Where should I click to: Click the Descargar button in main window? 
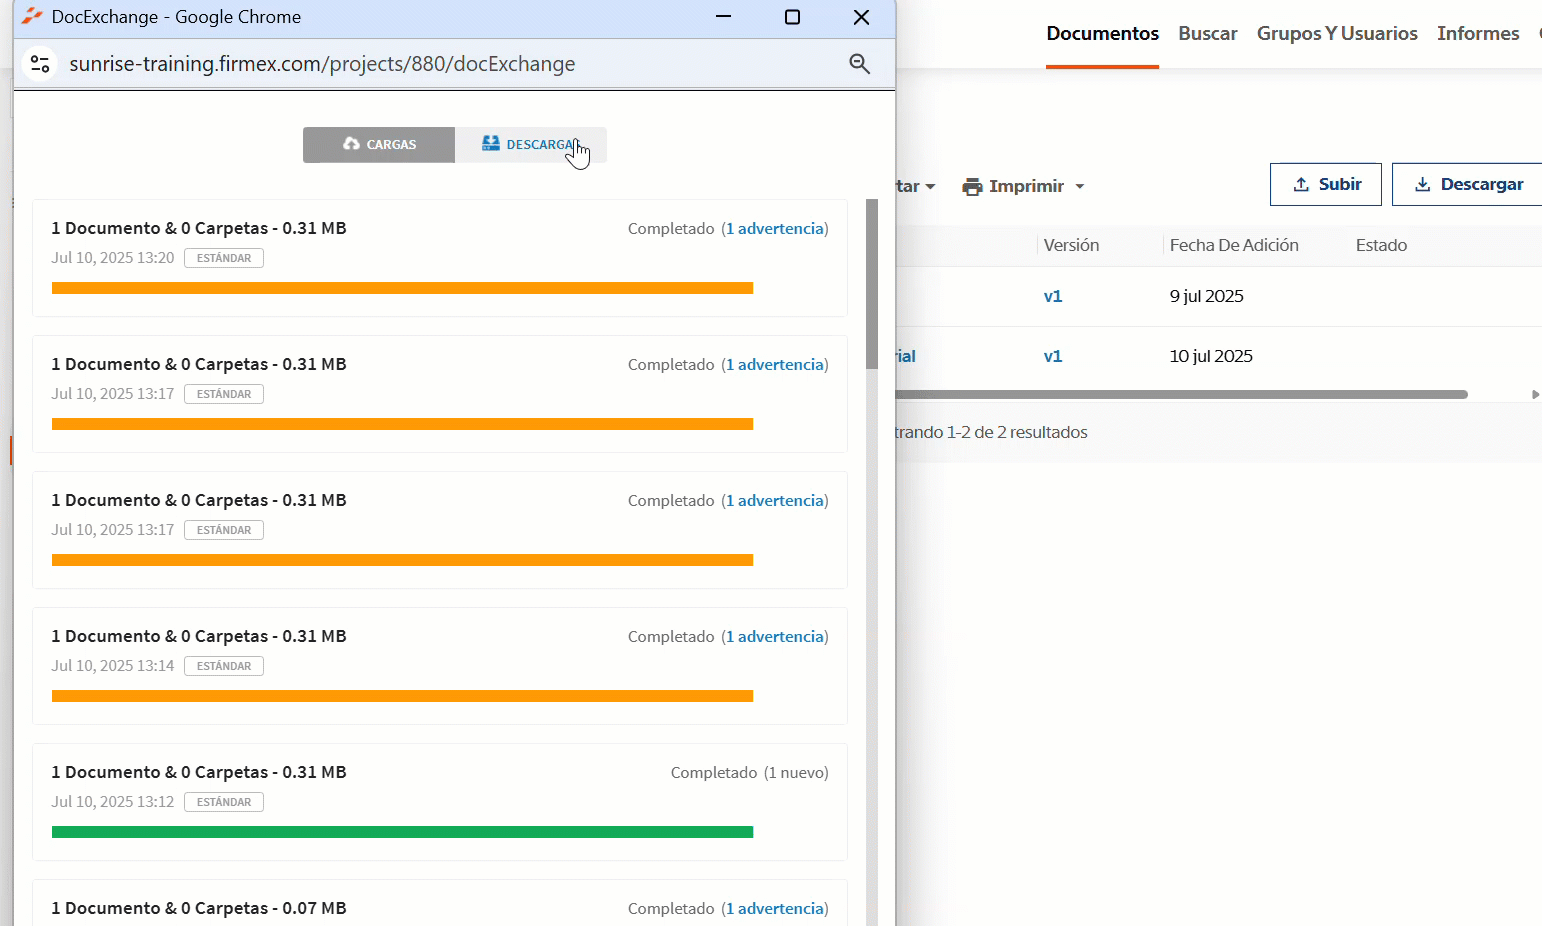coord(1468,185)
